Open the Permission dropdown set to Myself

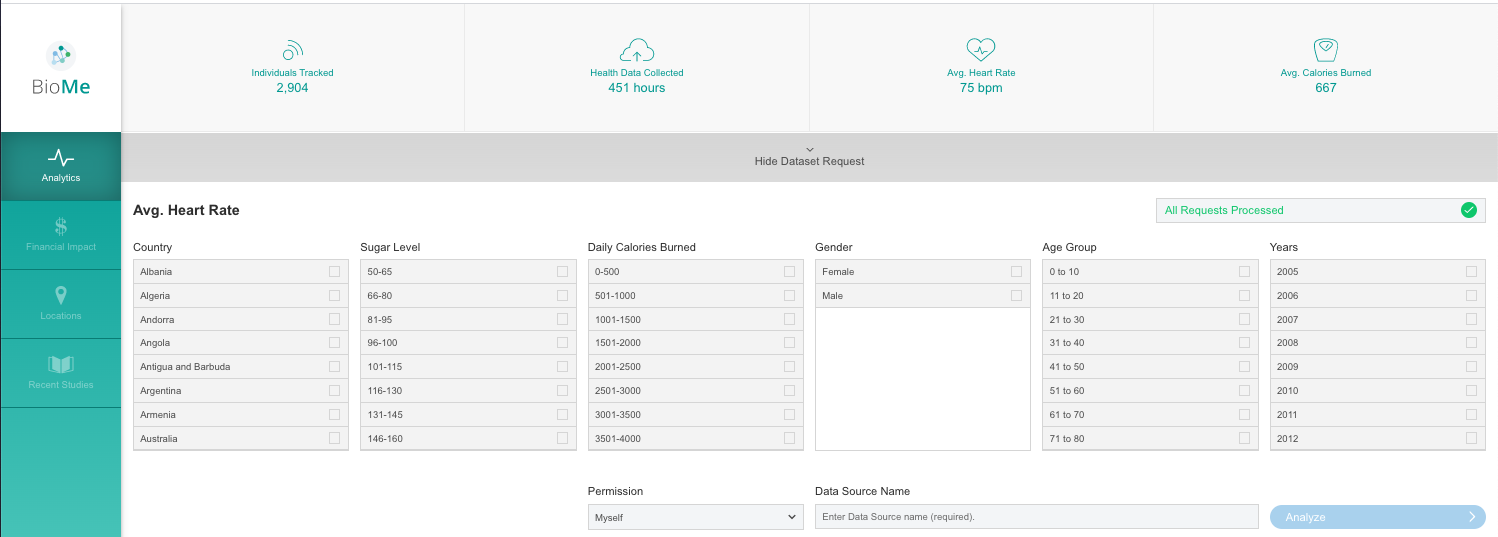[695, 517]
